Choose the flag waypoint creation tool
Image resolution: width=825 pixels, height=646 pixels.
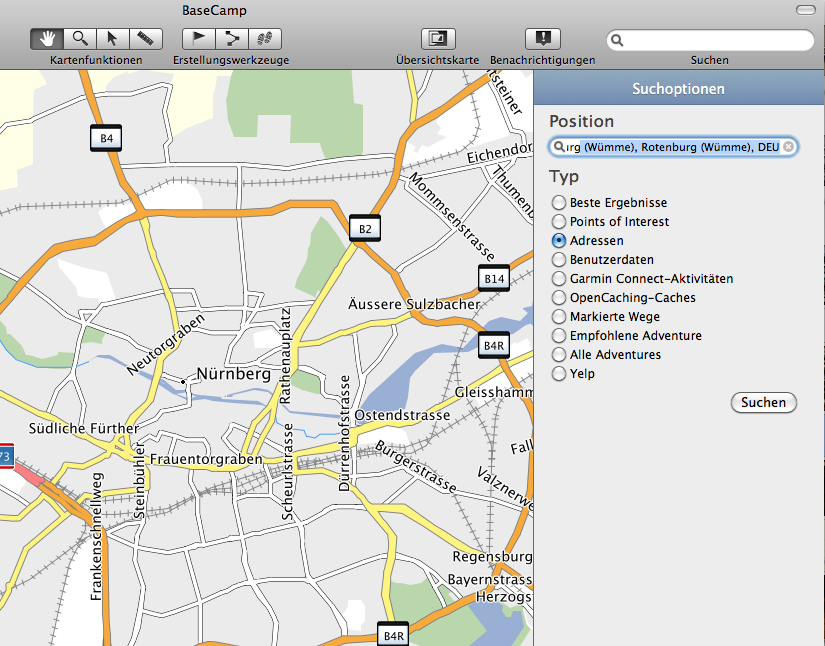point(198,39)
